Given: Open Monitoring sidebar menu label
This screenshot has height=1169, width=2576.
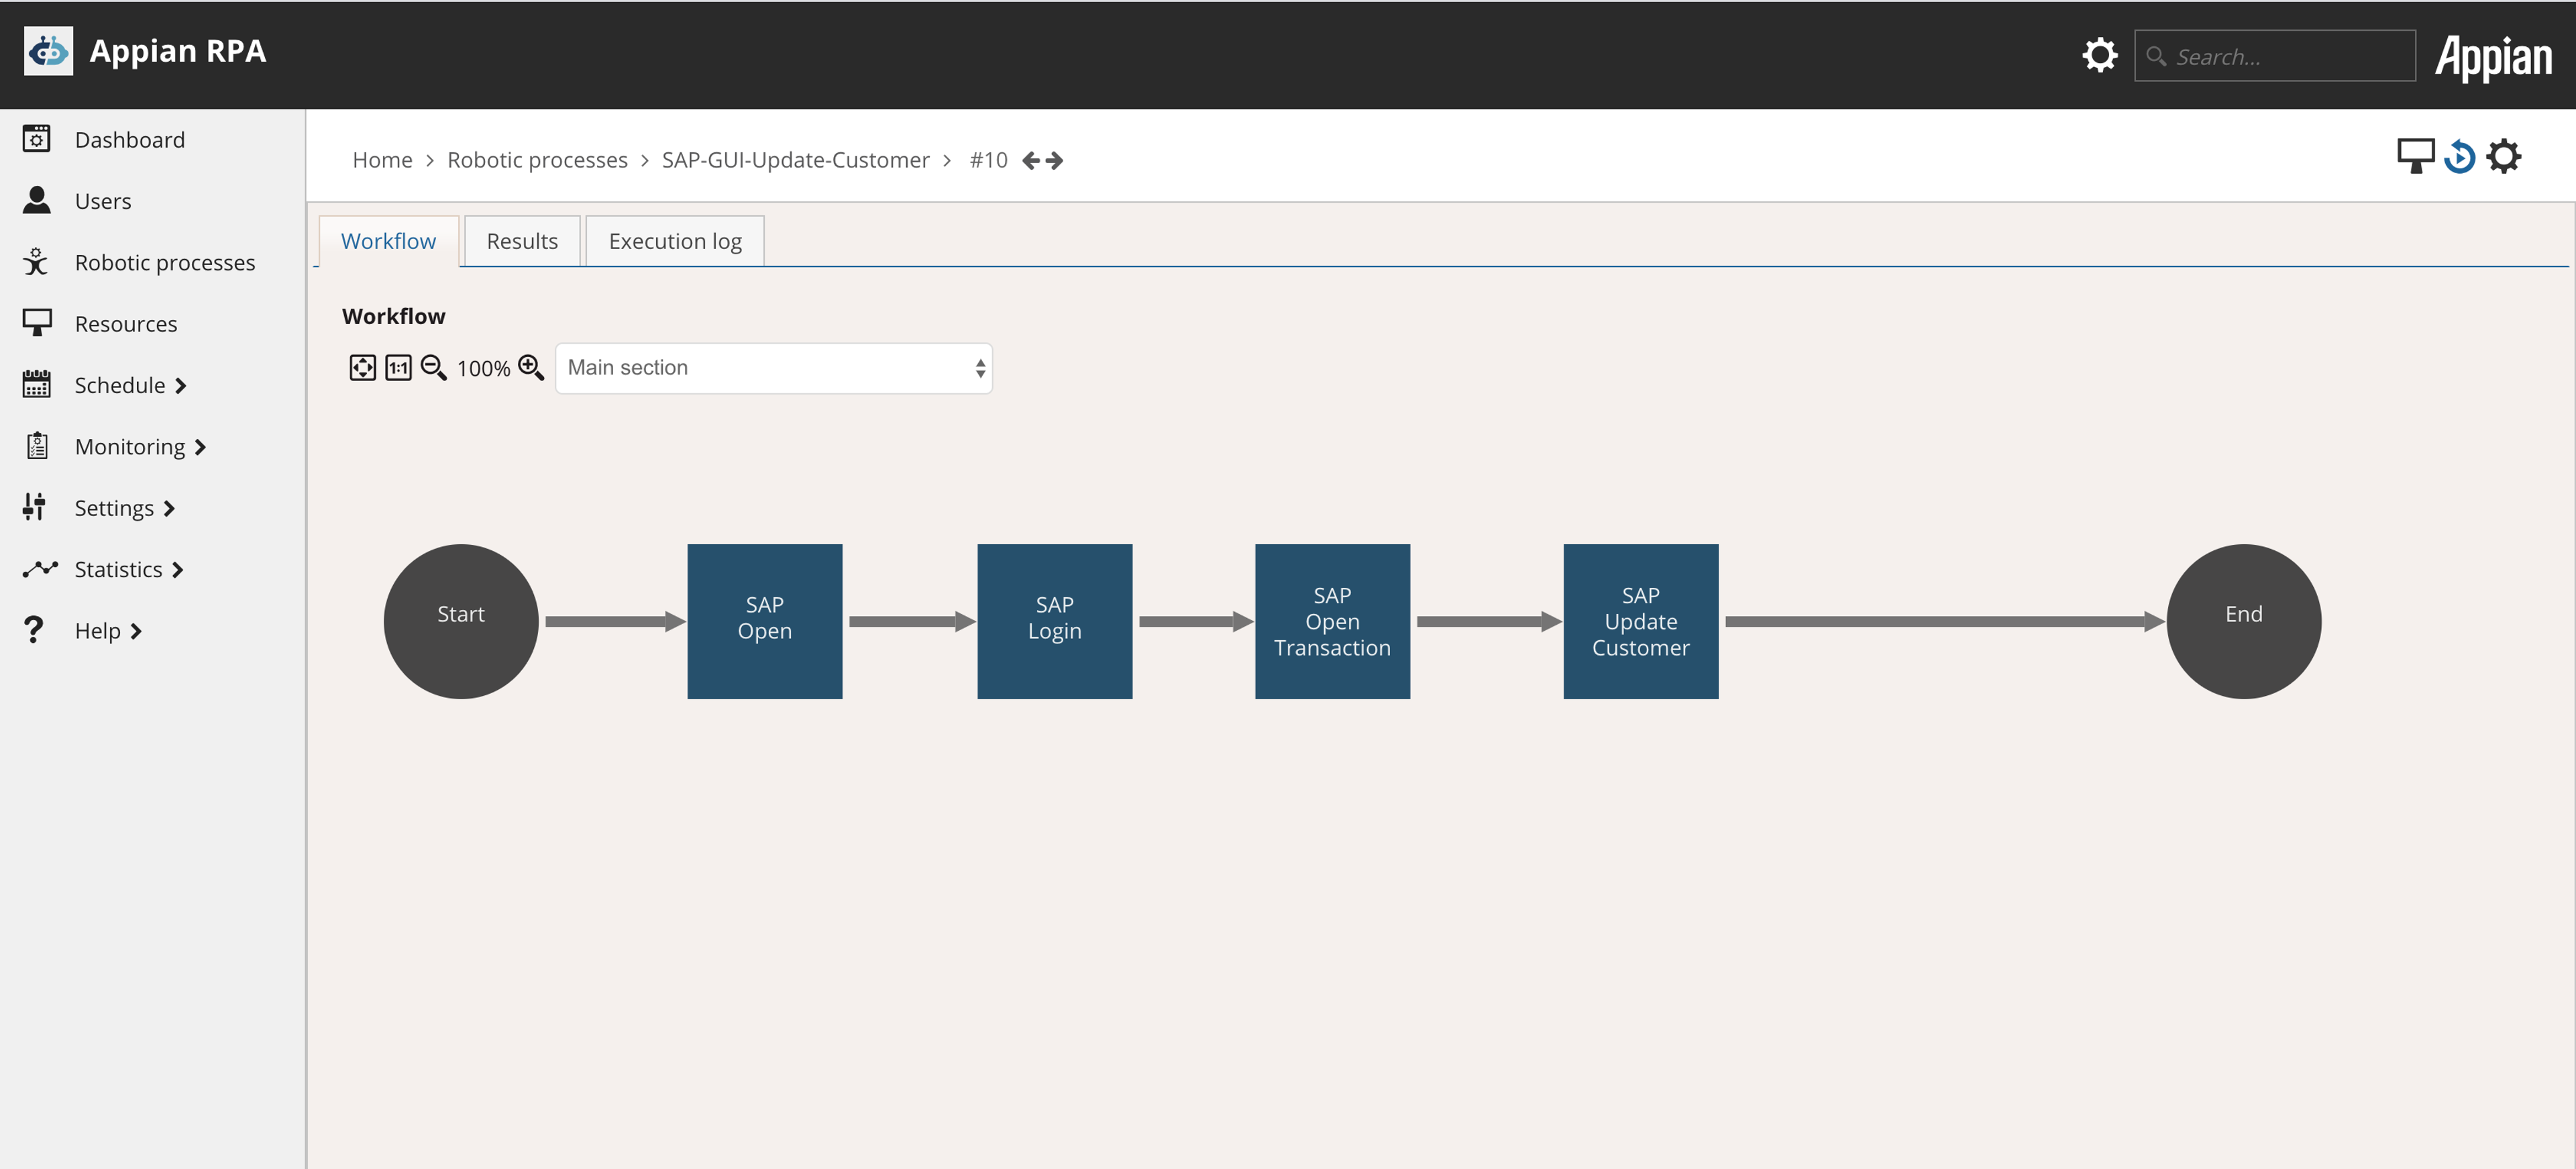Looking at the screenshot, I should coord(130,447).
